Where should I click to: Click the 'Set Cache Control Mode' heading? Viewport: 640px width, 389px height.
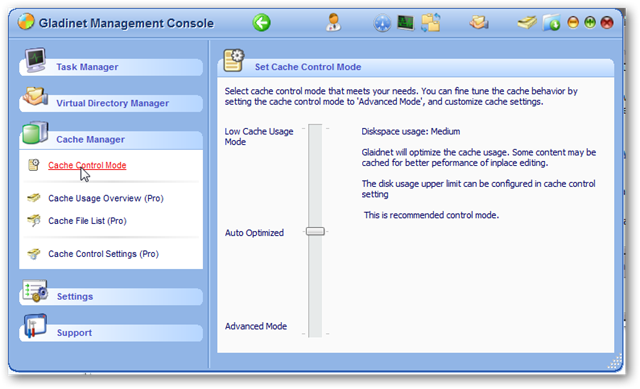click(x=308, y=67)
